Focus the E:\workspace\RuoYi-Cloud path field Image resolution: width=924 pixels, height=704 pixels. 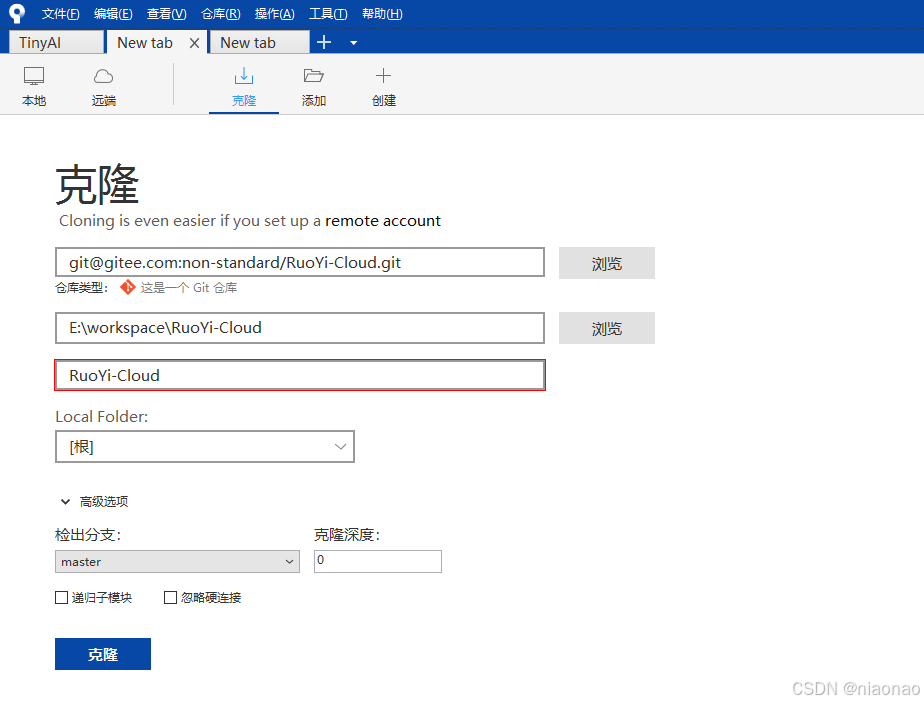click(300, 328)
